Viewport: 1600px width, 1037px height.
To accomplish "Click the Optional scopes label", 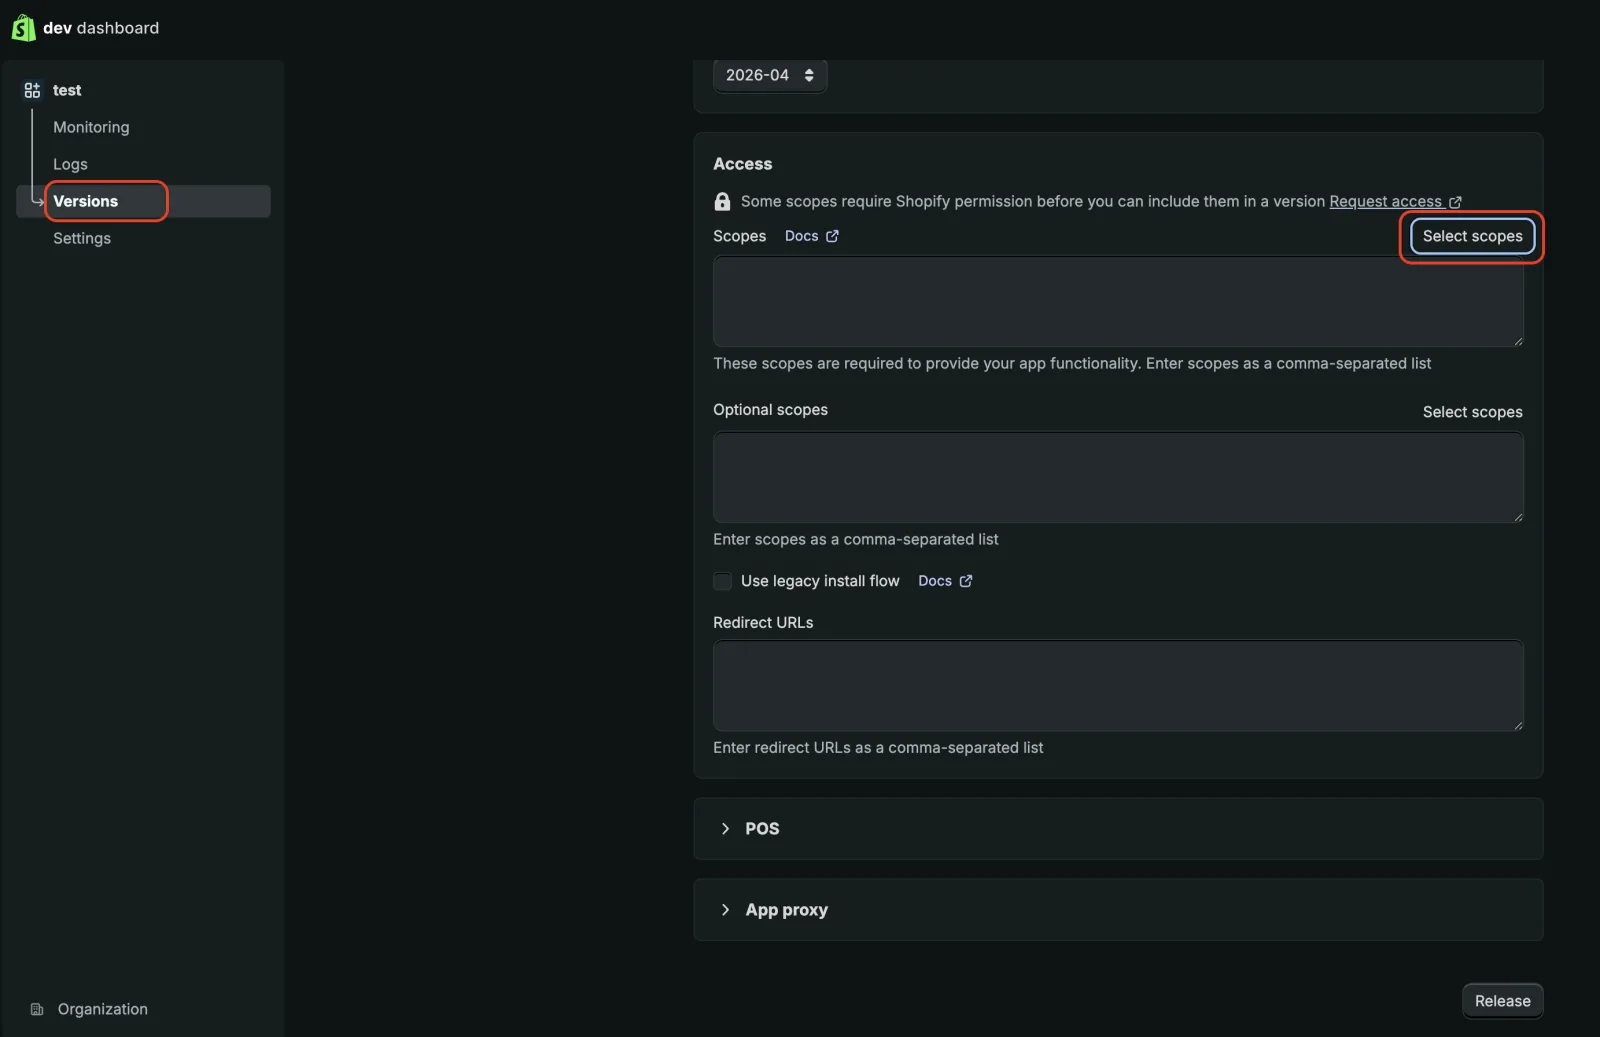I will pyautogui.click(x=770, y=410).
